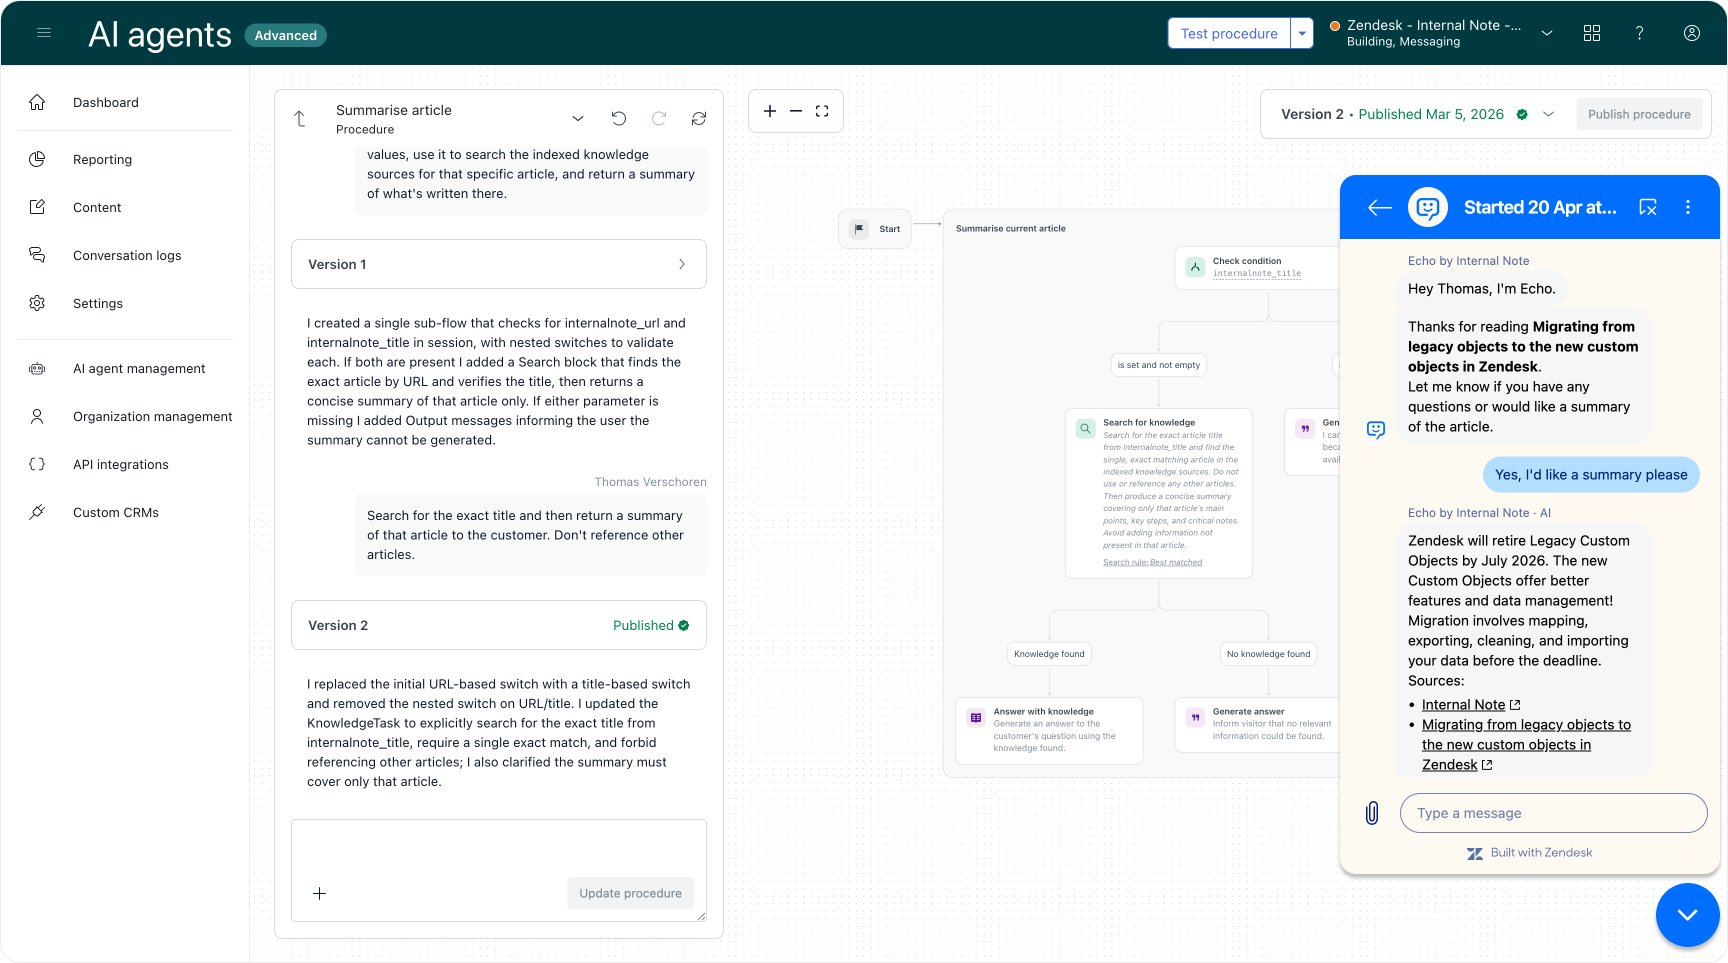Open the Migrating from legacy objects source link

pos(1526,745)
